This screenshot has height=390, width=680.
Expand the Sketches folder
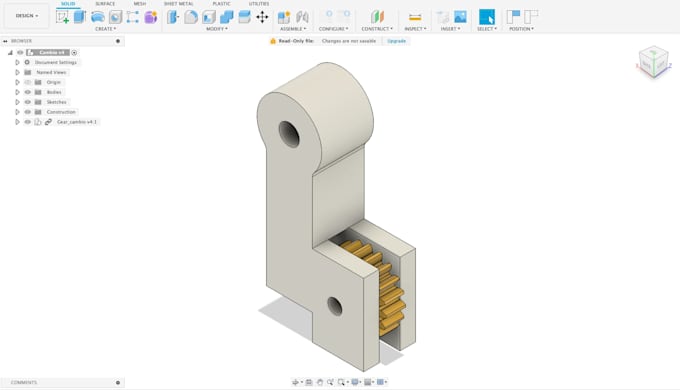[17, 102]
